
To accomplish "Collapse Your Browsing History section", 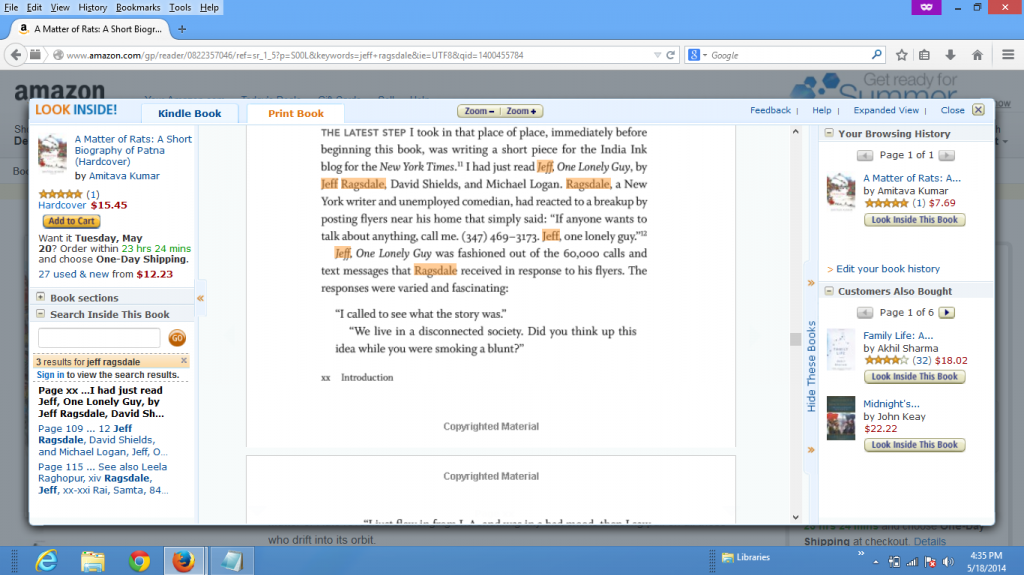I will click(x=828, y=133).
